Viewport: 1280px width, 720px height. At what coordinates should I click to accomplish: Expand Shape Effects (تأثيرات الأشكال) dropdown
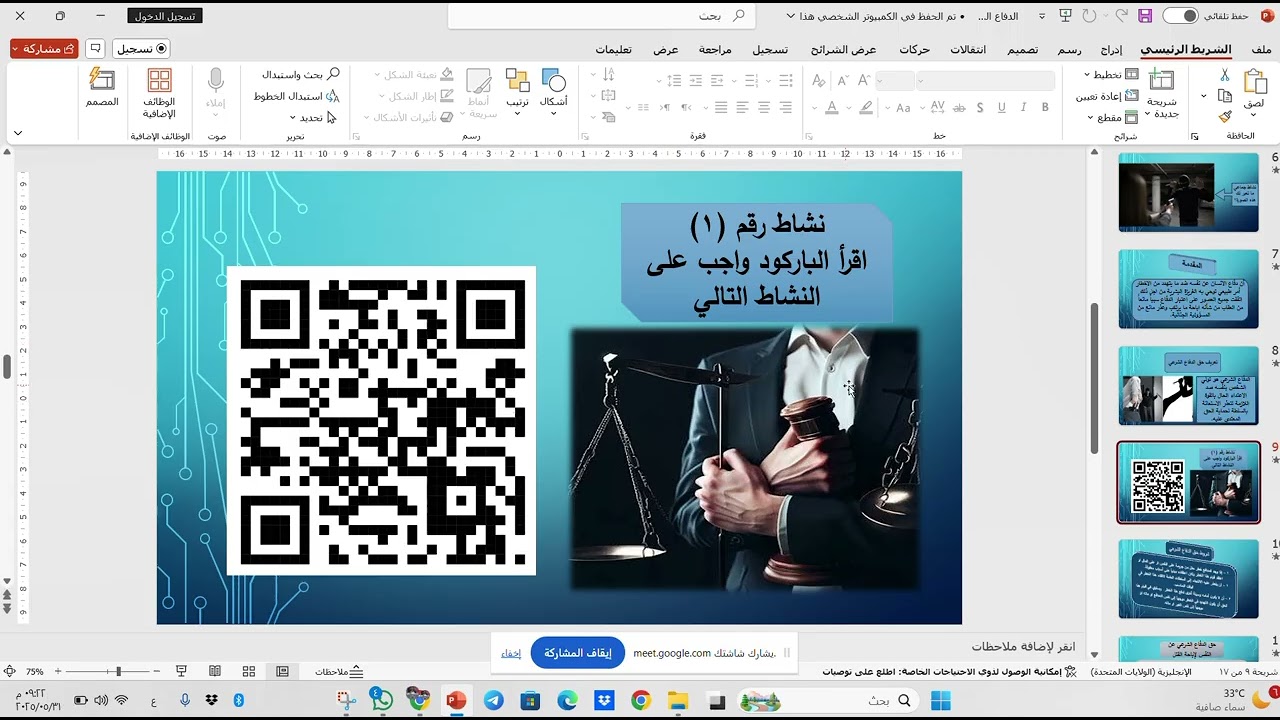tap(408, 117)
